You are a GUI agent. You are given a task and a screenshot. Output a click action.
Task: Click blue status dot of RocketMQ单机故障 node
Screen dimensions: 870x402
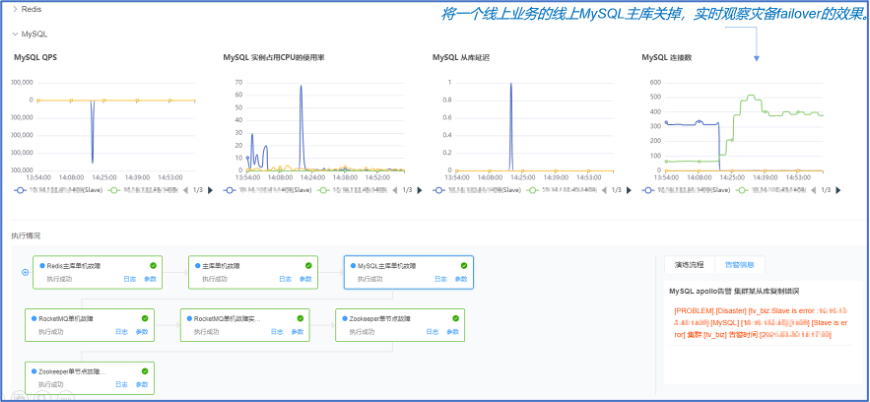33,319
